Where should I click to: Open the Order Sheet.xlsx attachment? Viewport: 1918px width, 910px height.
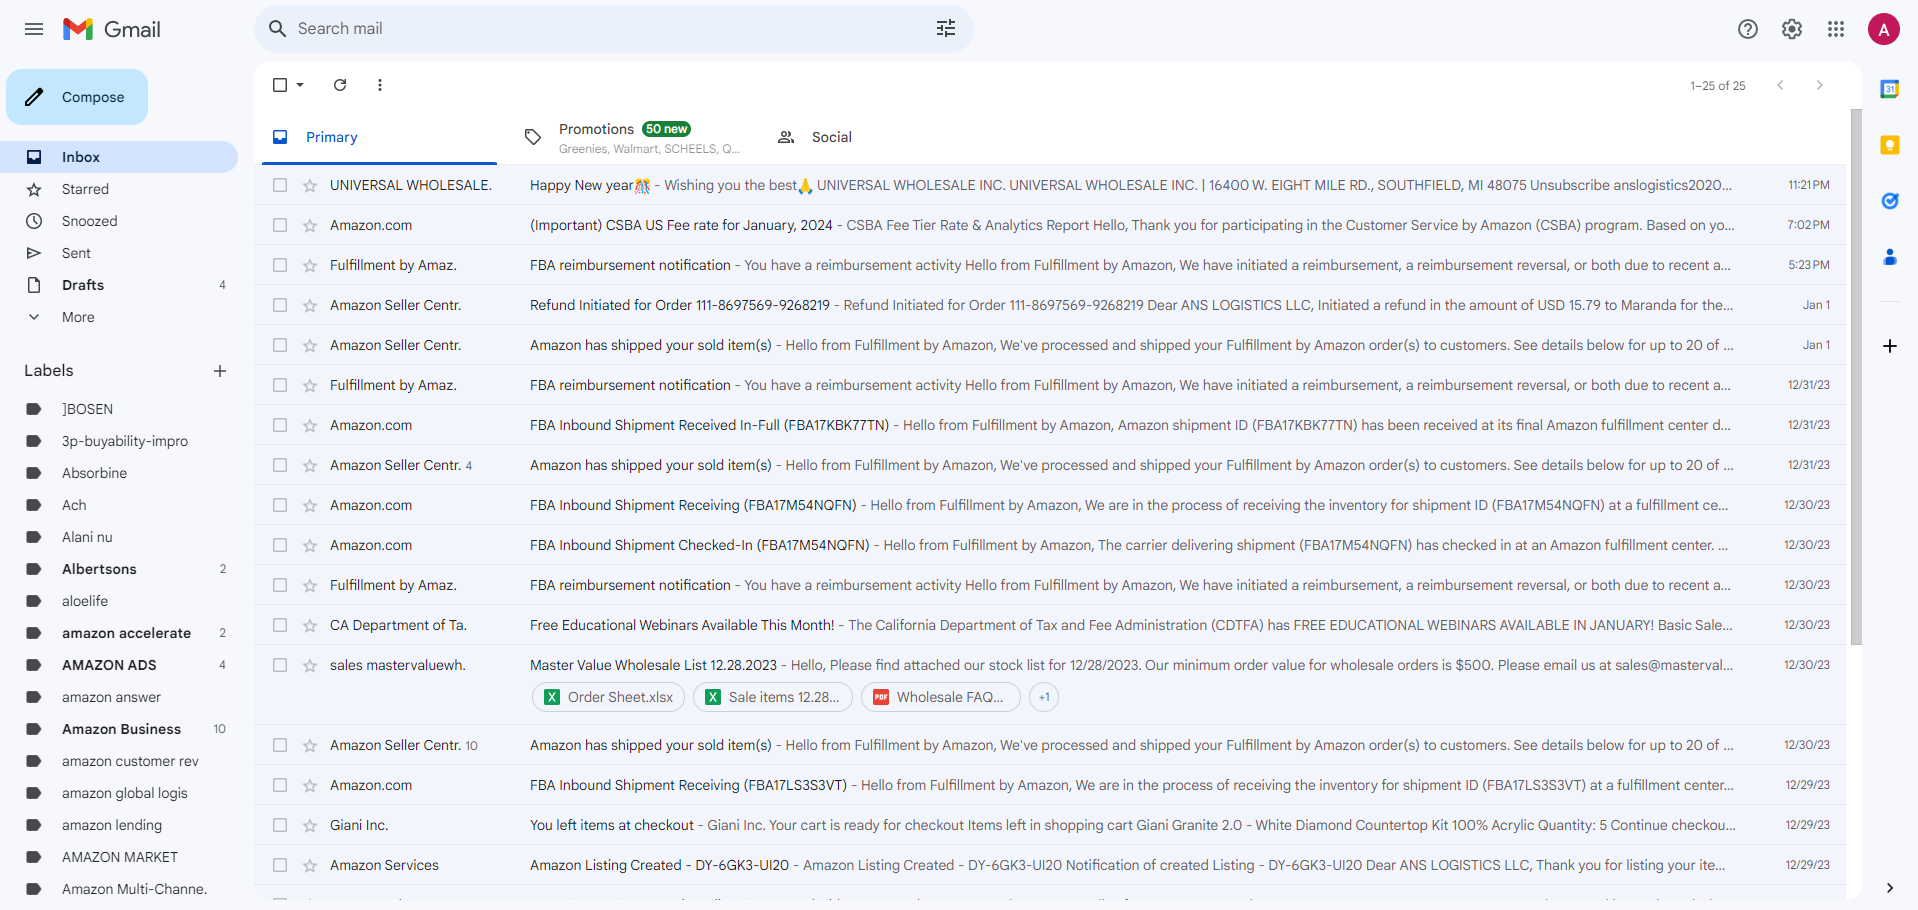tap(609, 697)
